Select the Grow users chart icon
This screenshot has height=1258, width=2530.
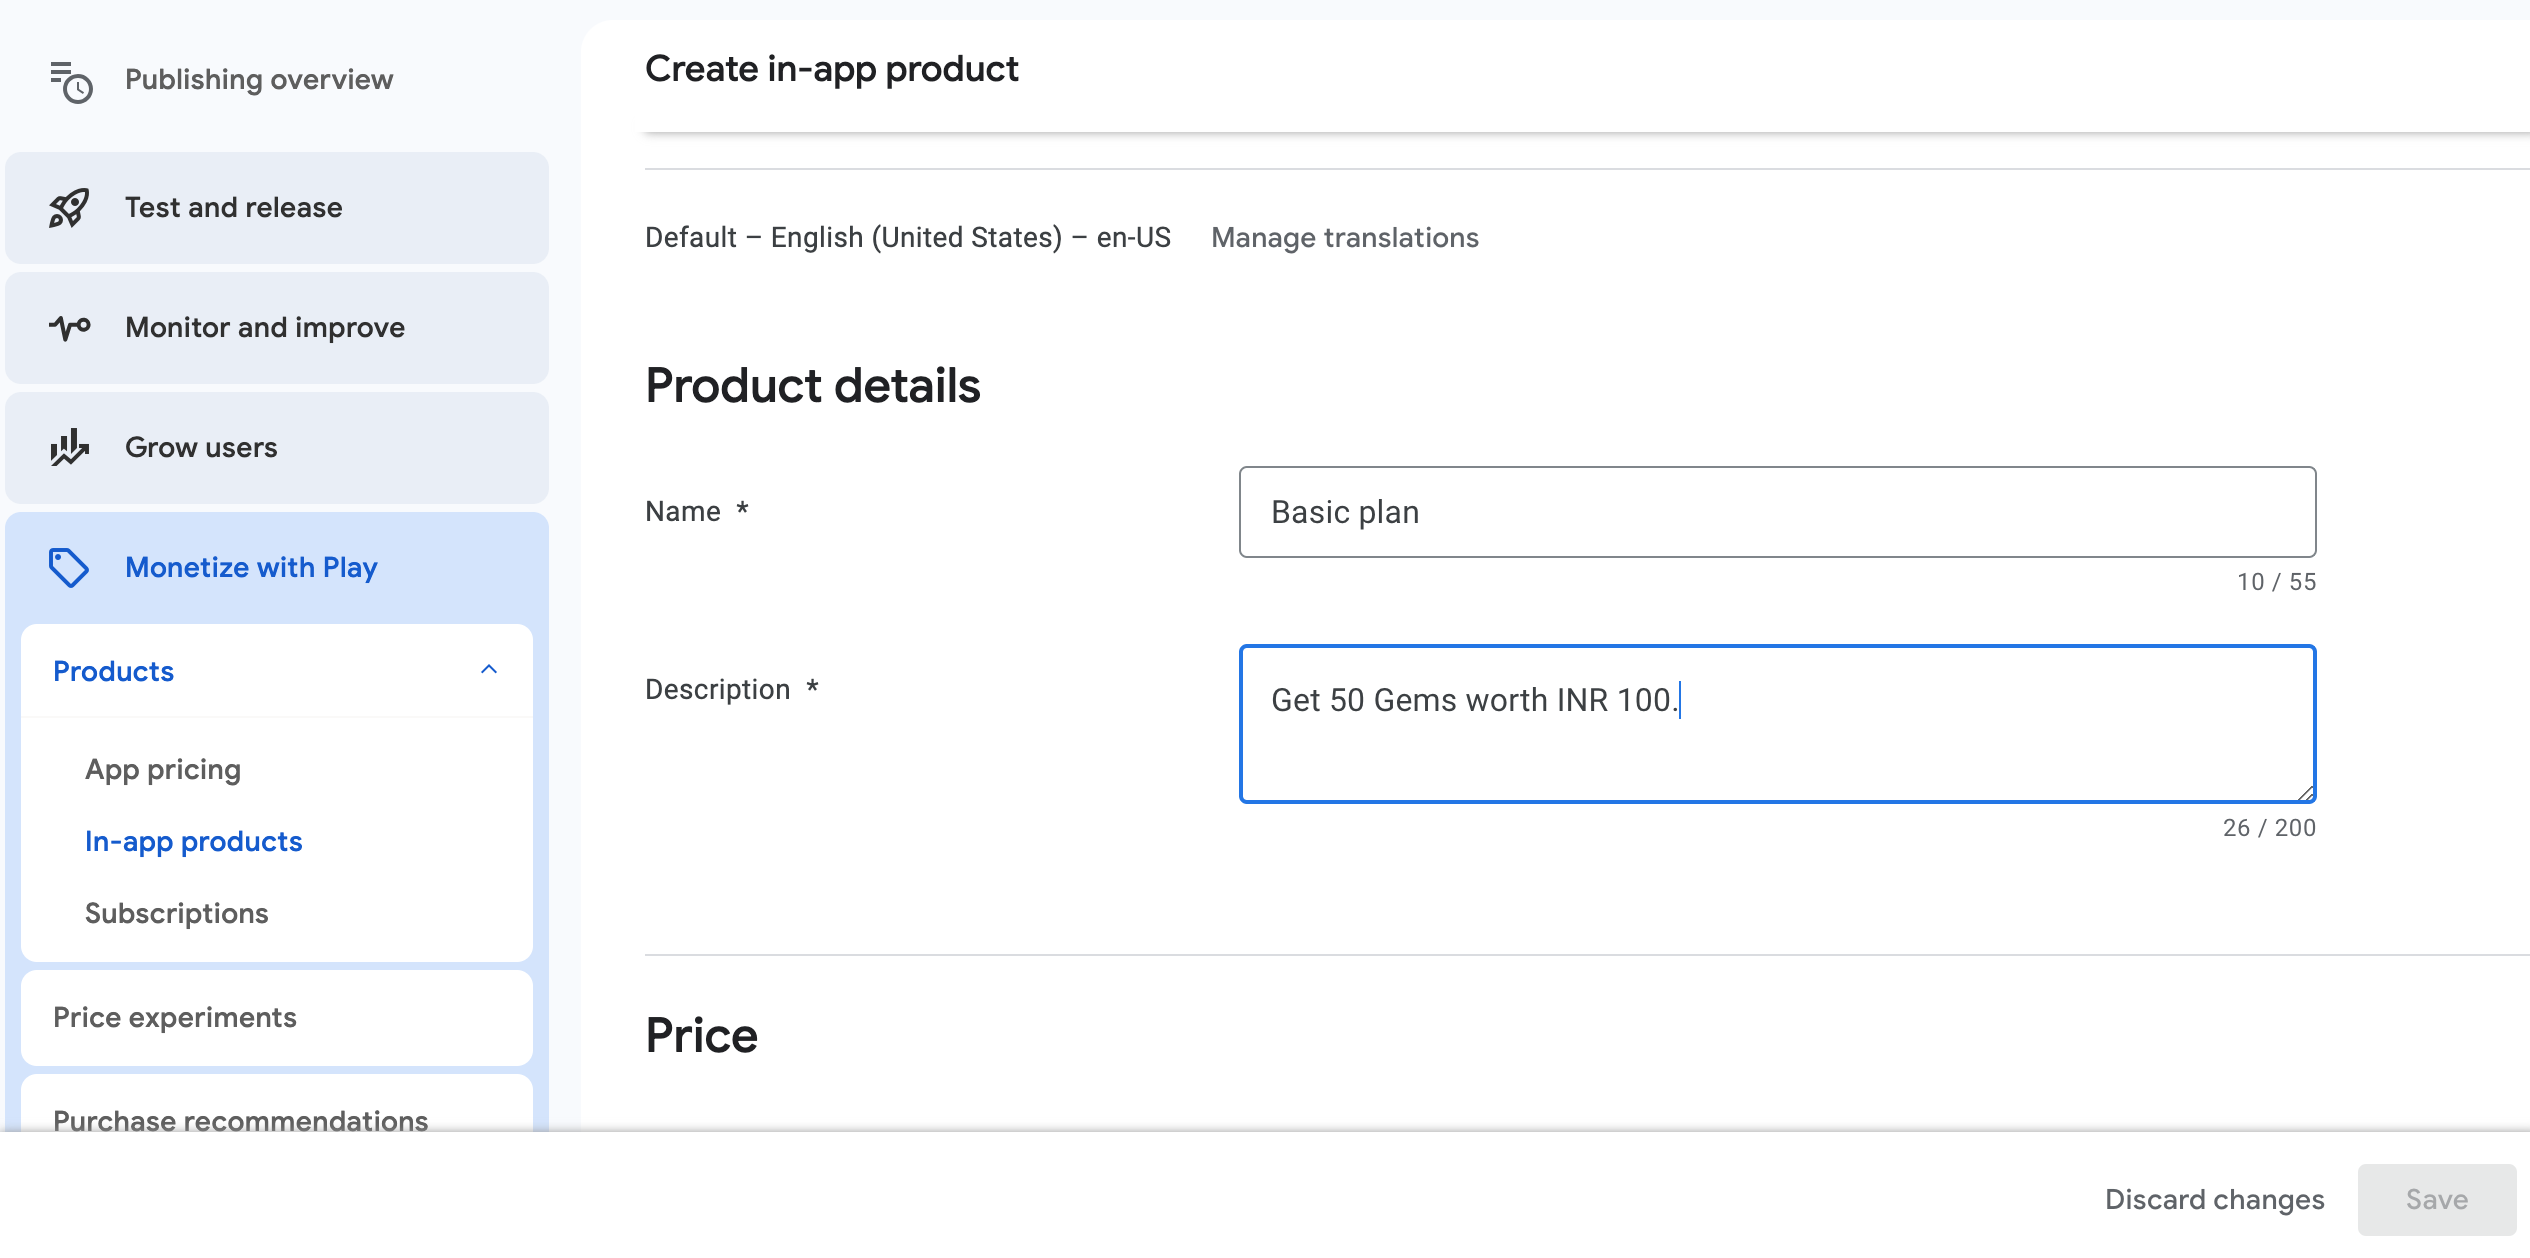67,447
